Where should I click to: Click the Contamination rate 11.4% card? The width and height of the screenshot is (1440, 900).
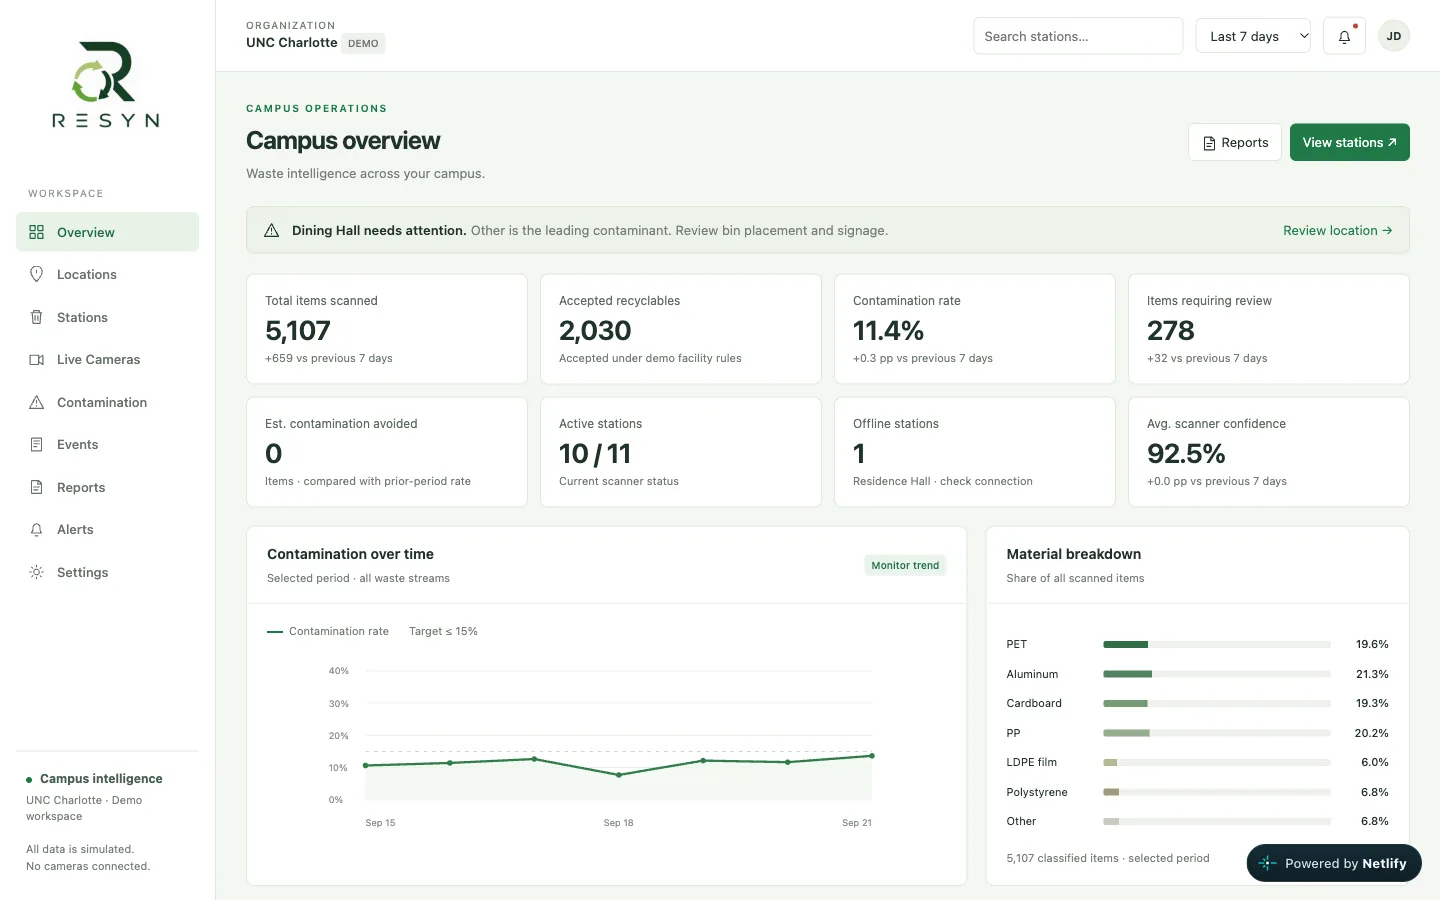click(975, 329)
